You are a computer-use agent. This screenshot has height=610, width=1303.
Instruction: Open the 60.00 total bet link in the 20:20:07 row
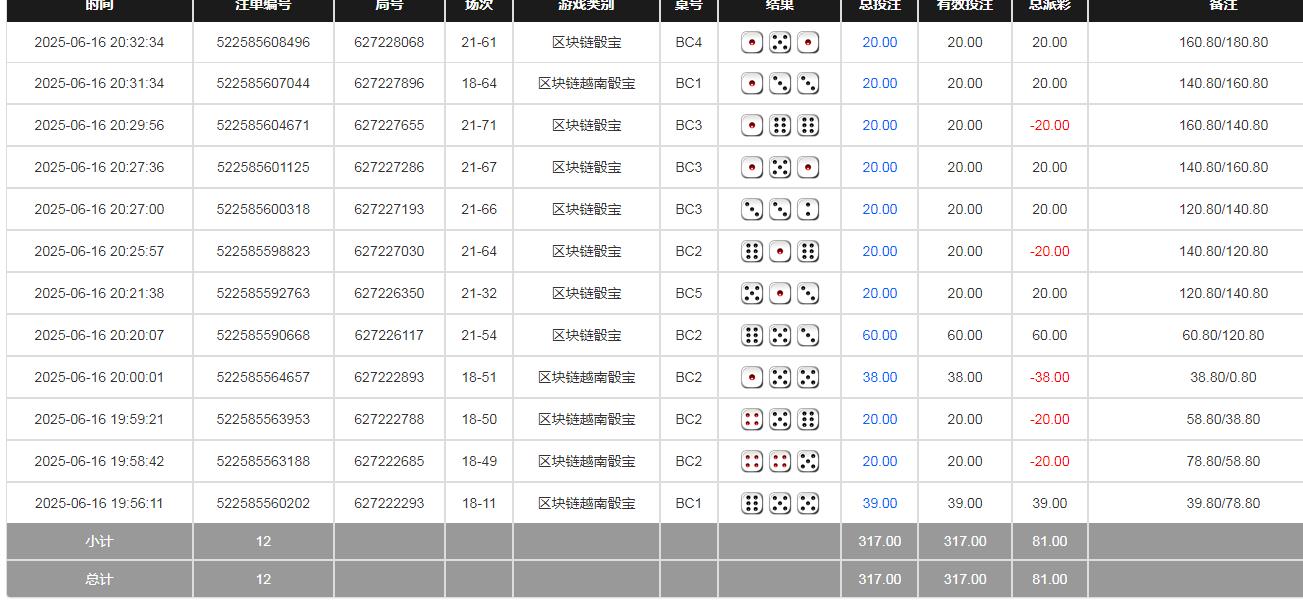pos(878,335)
